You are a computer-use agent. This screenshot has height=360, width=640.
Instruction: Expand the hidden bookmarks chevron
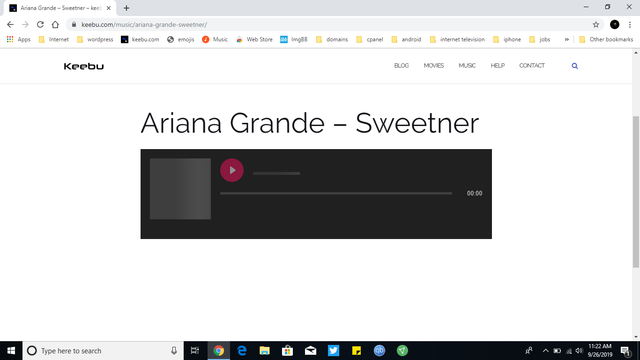point(567,40)
